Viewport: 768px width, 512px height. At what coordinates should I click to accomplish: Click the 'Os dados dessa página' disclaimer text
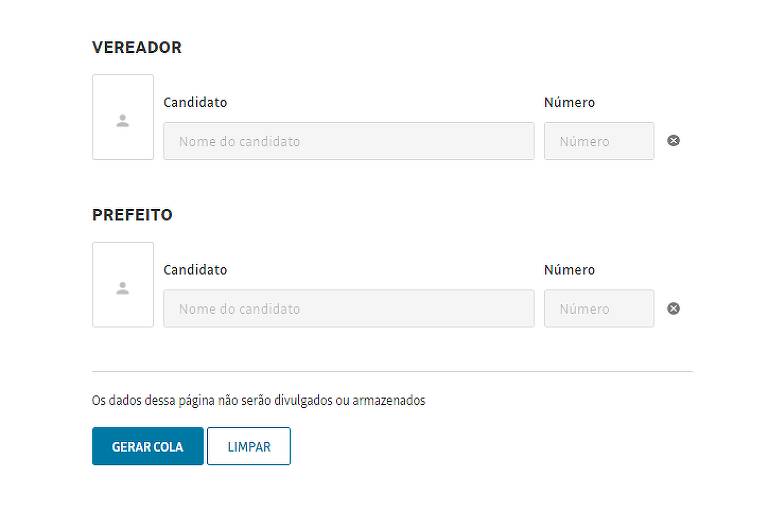(259, 400)
